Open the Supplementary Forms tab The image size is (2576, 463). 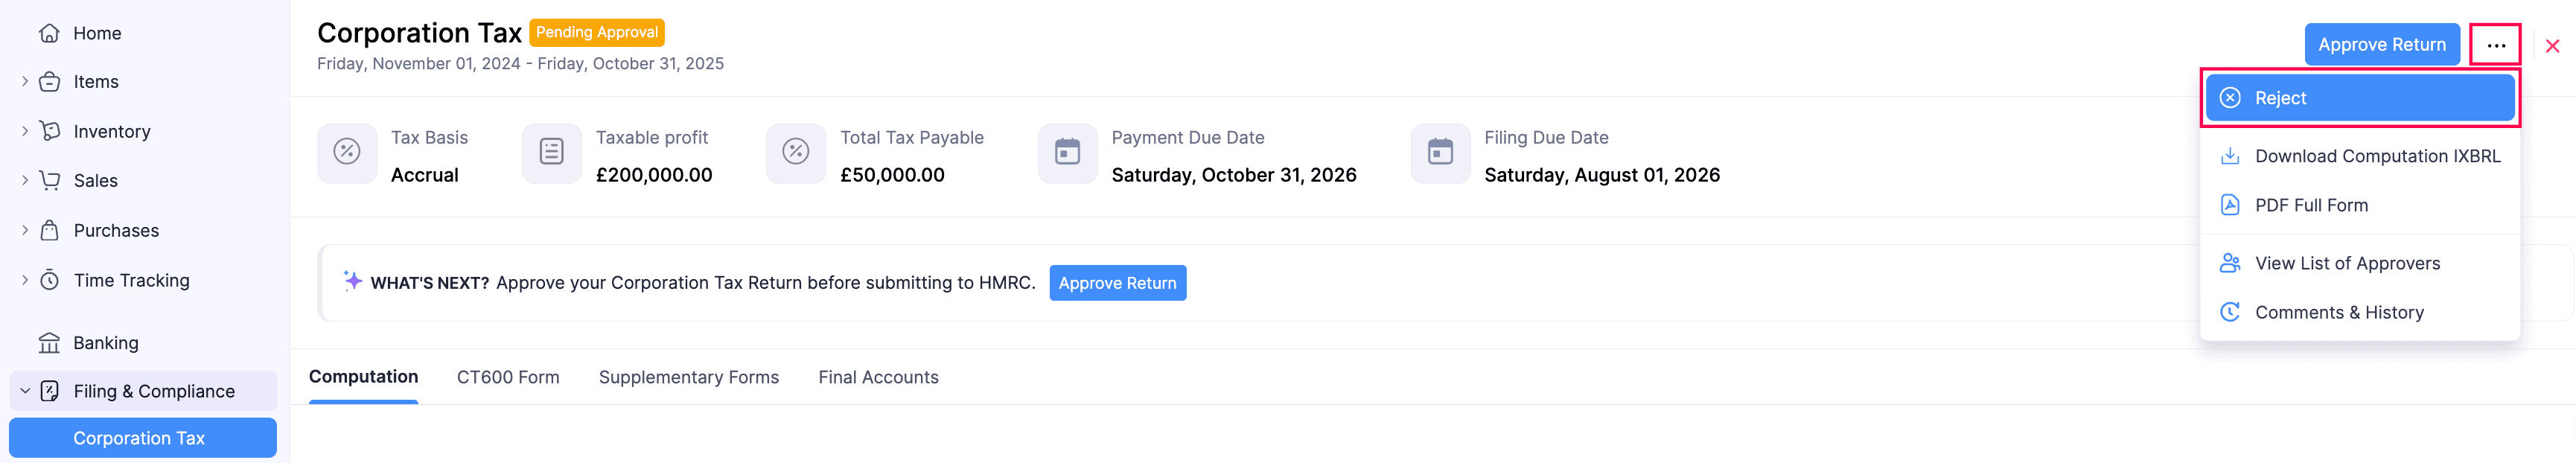click(x=688, y=377)
